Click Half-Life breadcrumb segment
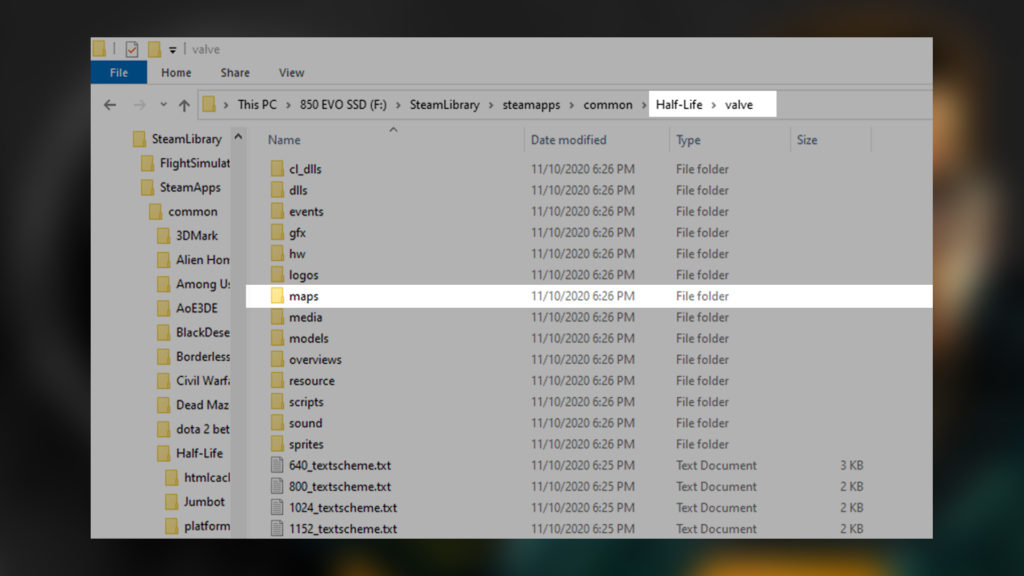 pyautogui.click(x=679, y=104)
